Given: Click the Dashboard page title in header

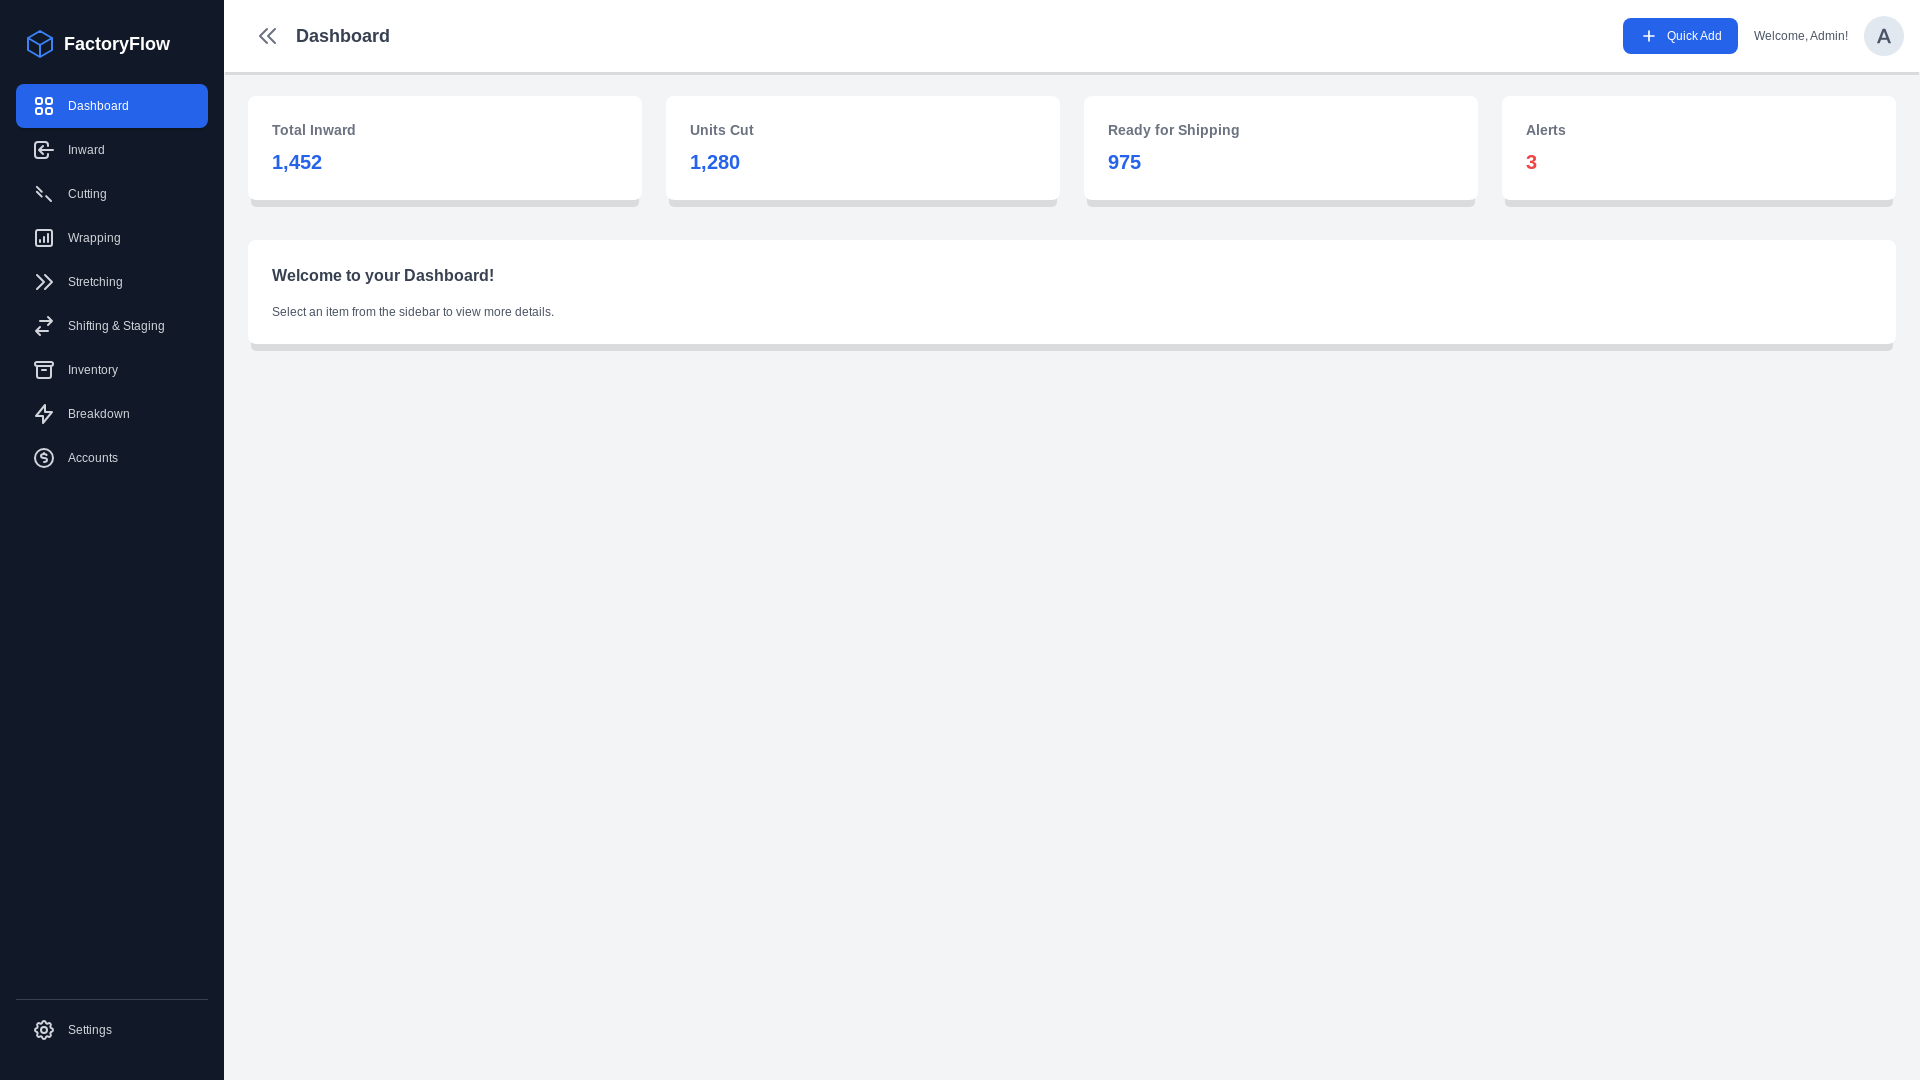Looking at the screenshot, I should click(x=343, y=36).
